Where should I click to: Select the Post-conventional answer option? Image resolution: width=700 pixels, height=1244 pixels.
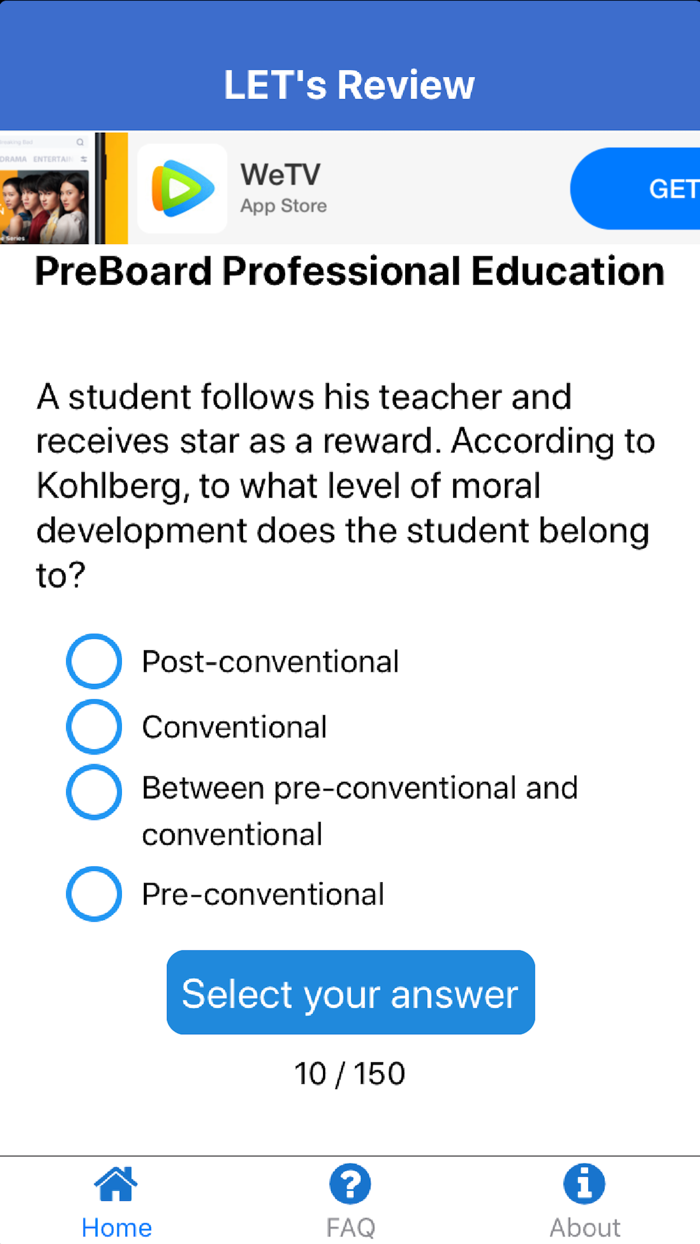tap(93, 661)
